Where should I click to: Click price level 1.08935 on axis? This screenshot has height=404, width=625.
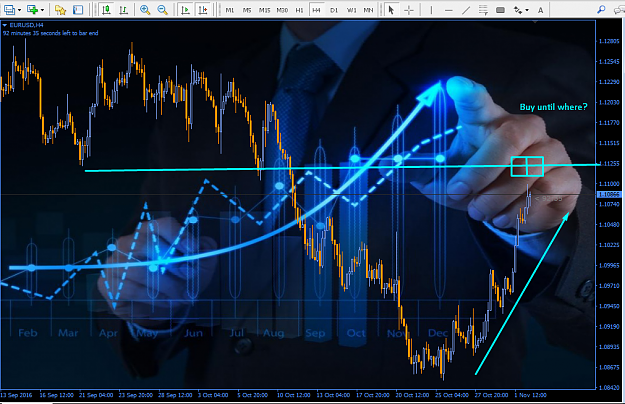(610, 347)
